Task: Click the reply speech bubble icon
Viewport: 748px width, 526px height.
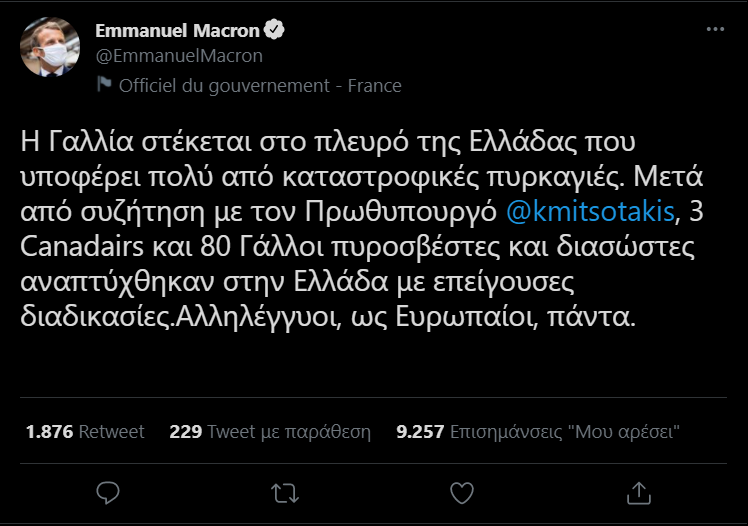Action: pos(108,491)
